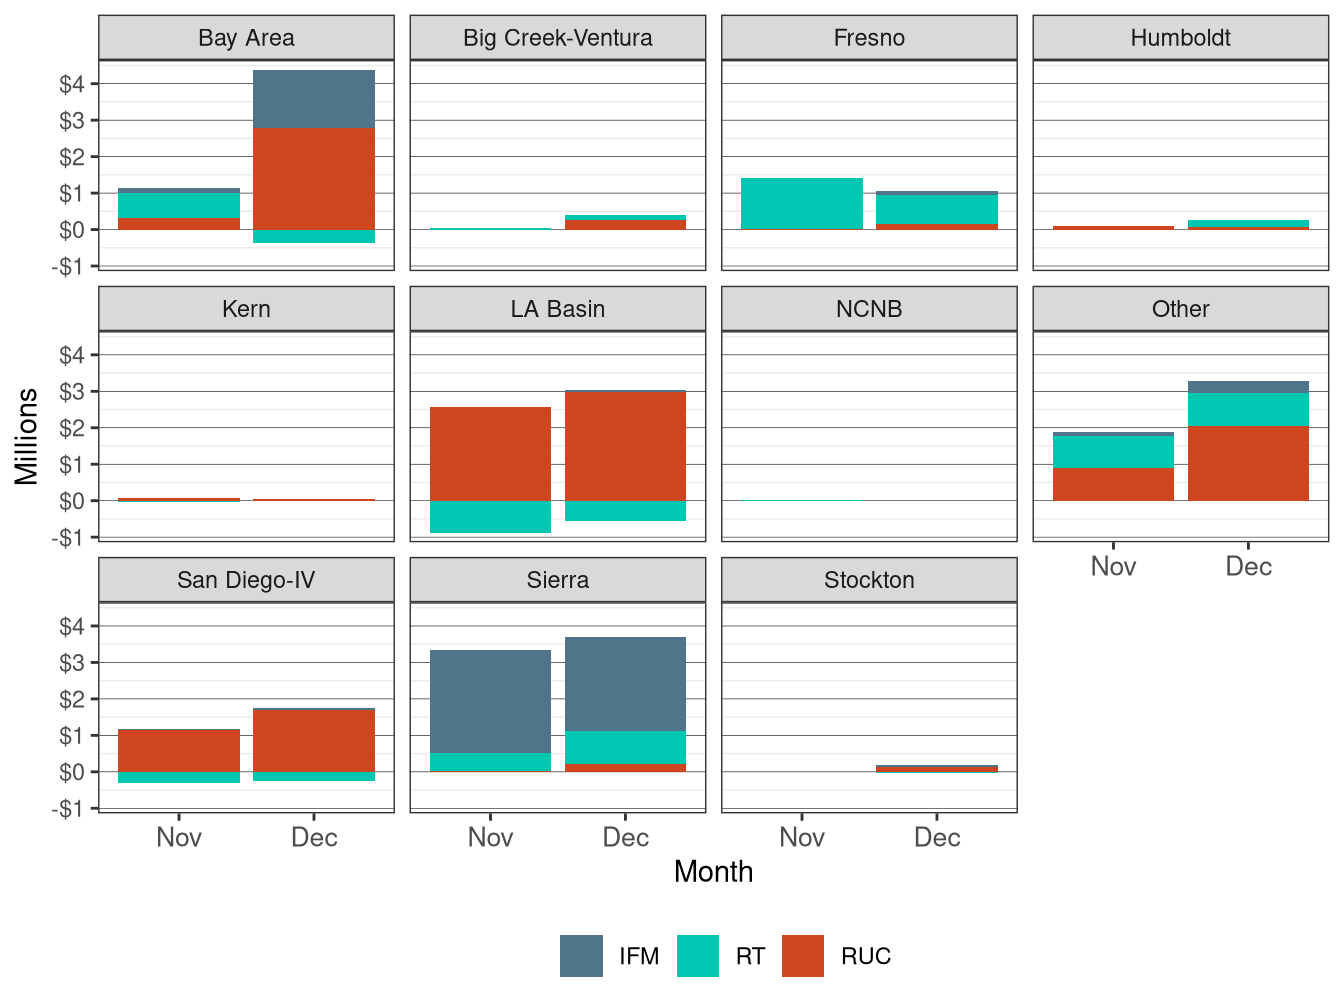Select the small Stockton Dec bar
The width and height of the screenshot is (1344, 1008).
[x=938, y=768]
